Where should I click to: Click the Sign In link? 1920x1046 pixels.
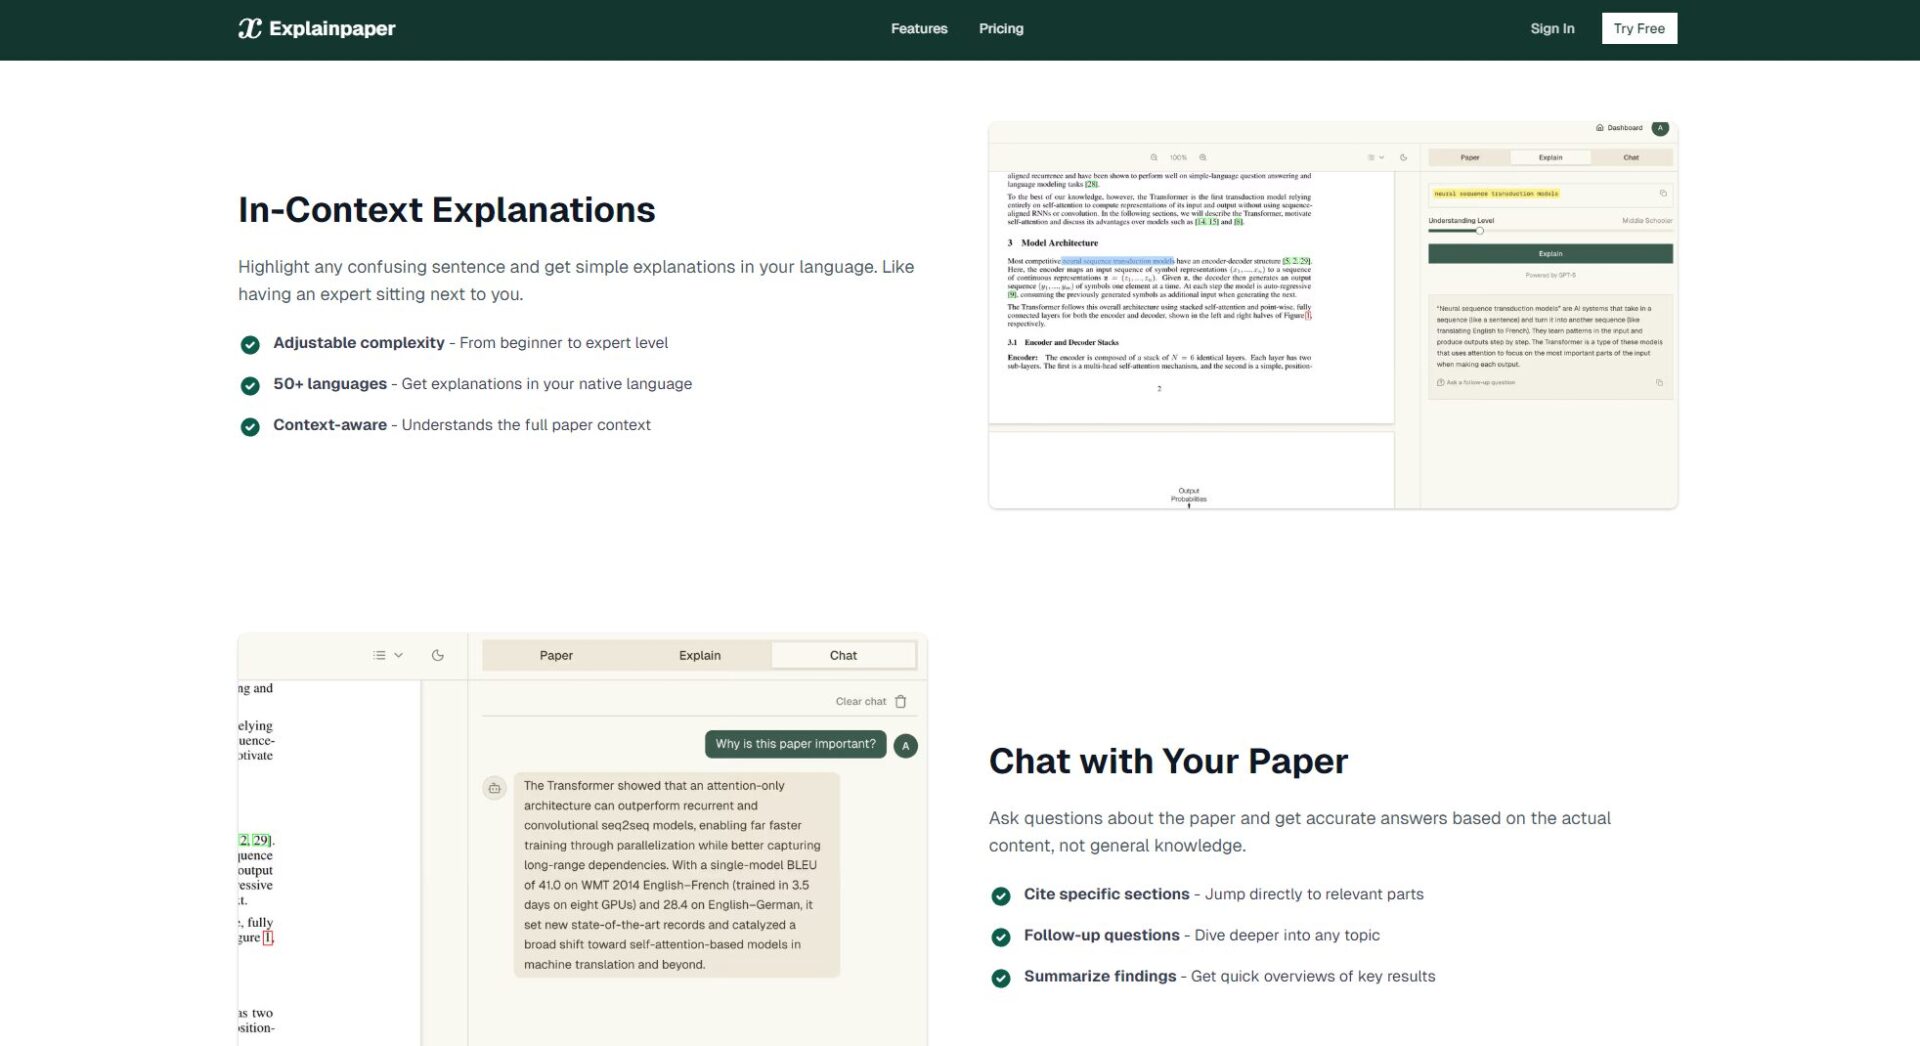(1552, 29)
